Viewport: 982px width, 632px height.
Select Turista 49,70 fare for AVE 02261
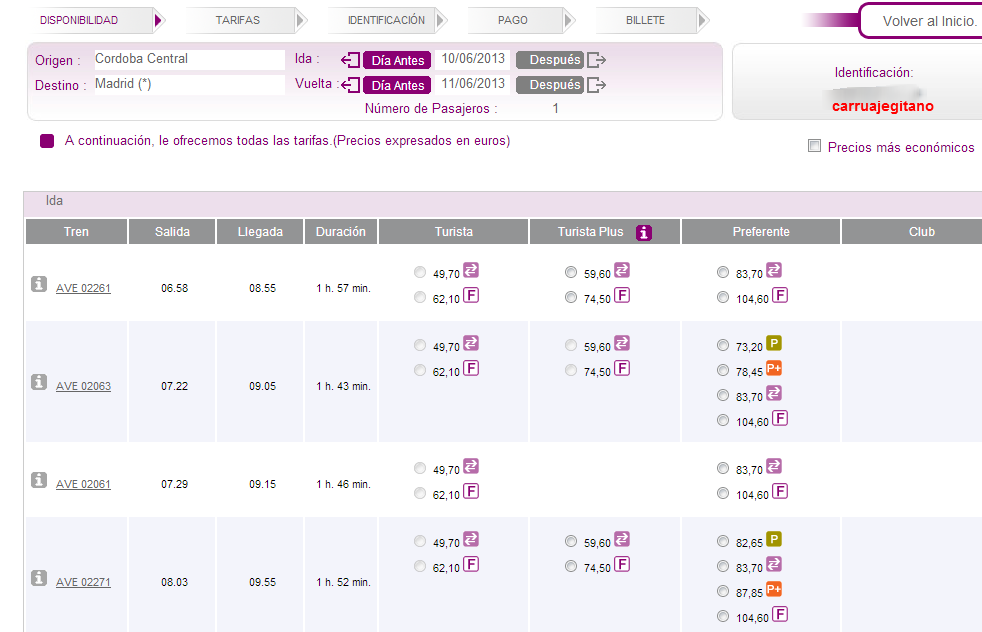click(420, 272)
